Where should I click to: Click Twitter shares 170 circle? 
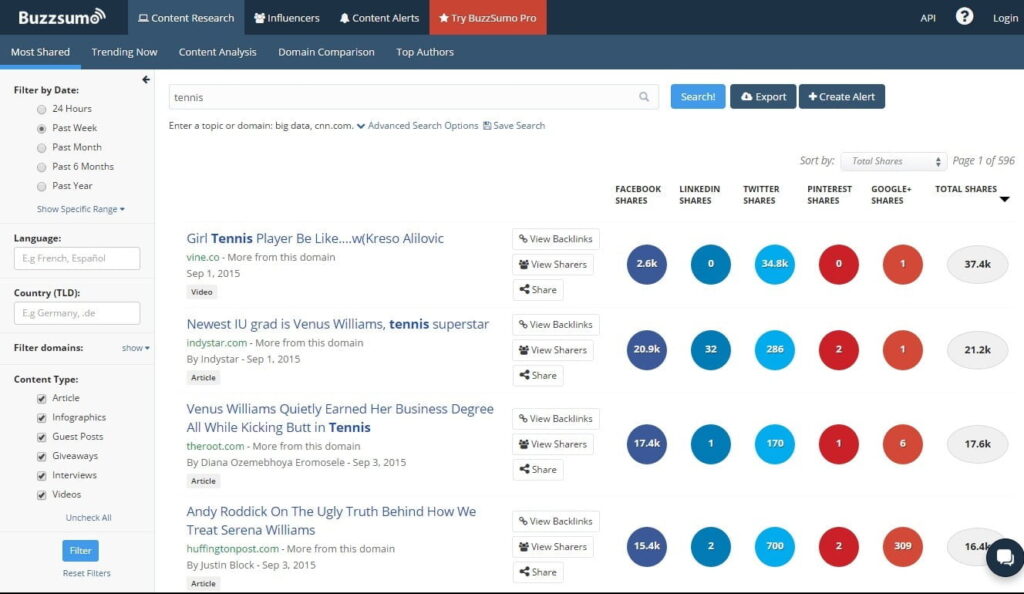click(x=775, y=443)
